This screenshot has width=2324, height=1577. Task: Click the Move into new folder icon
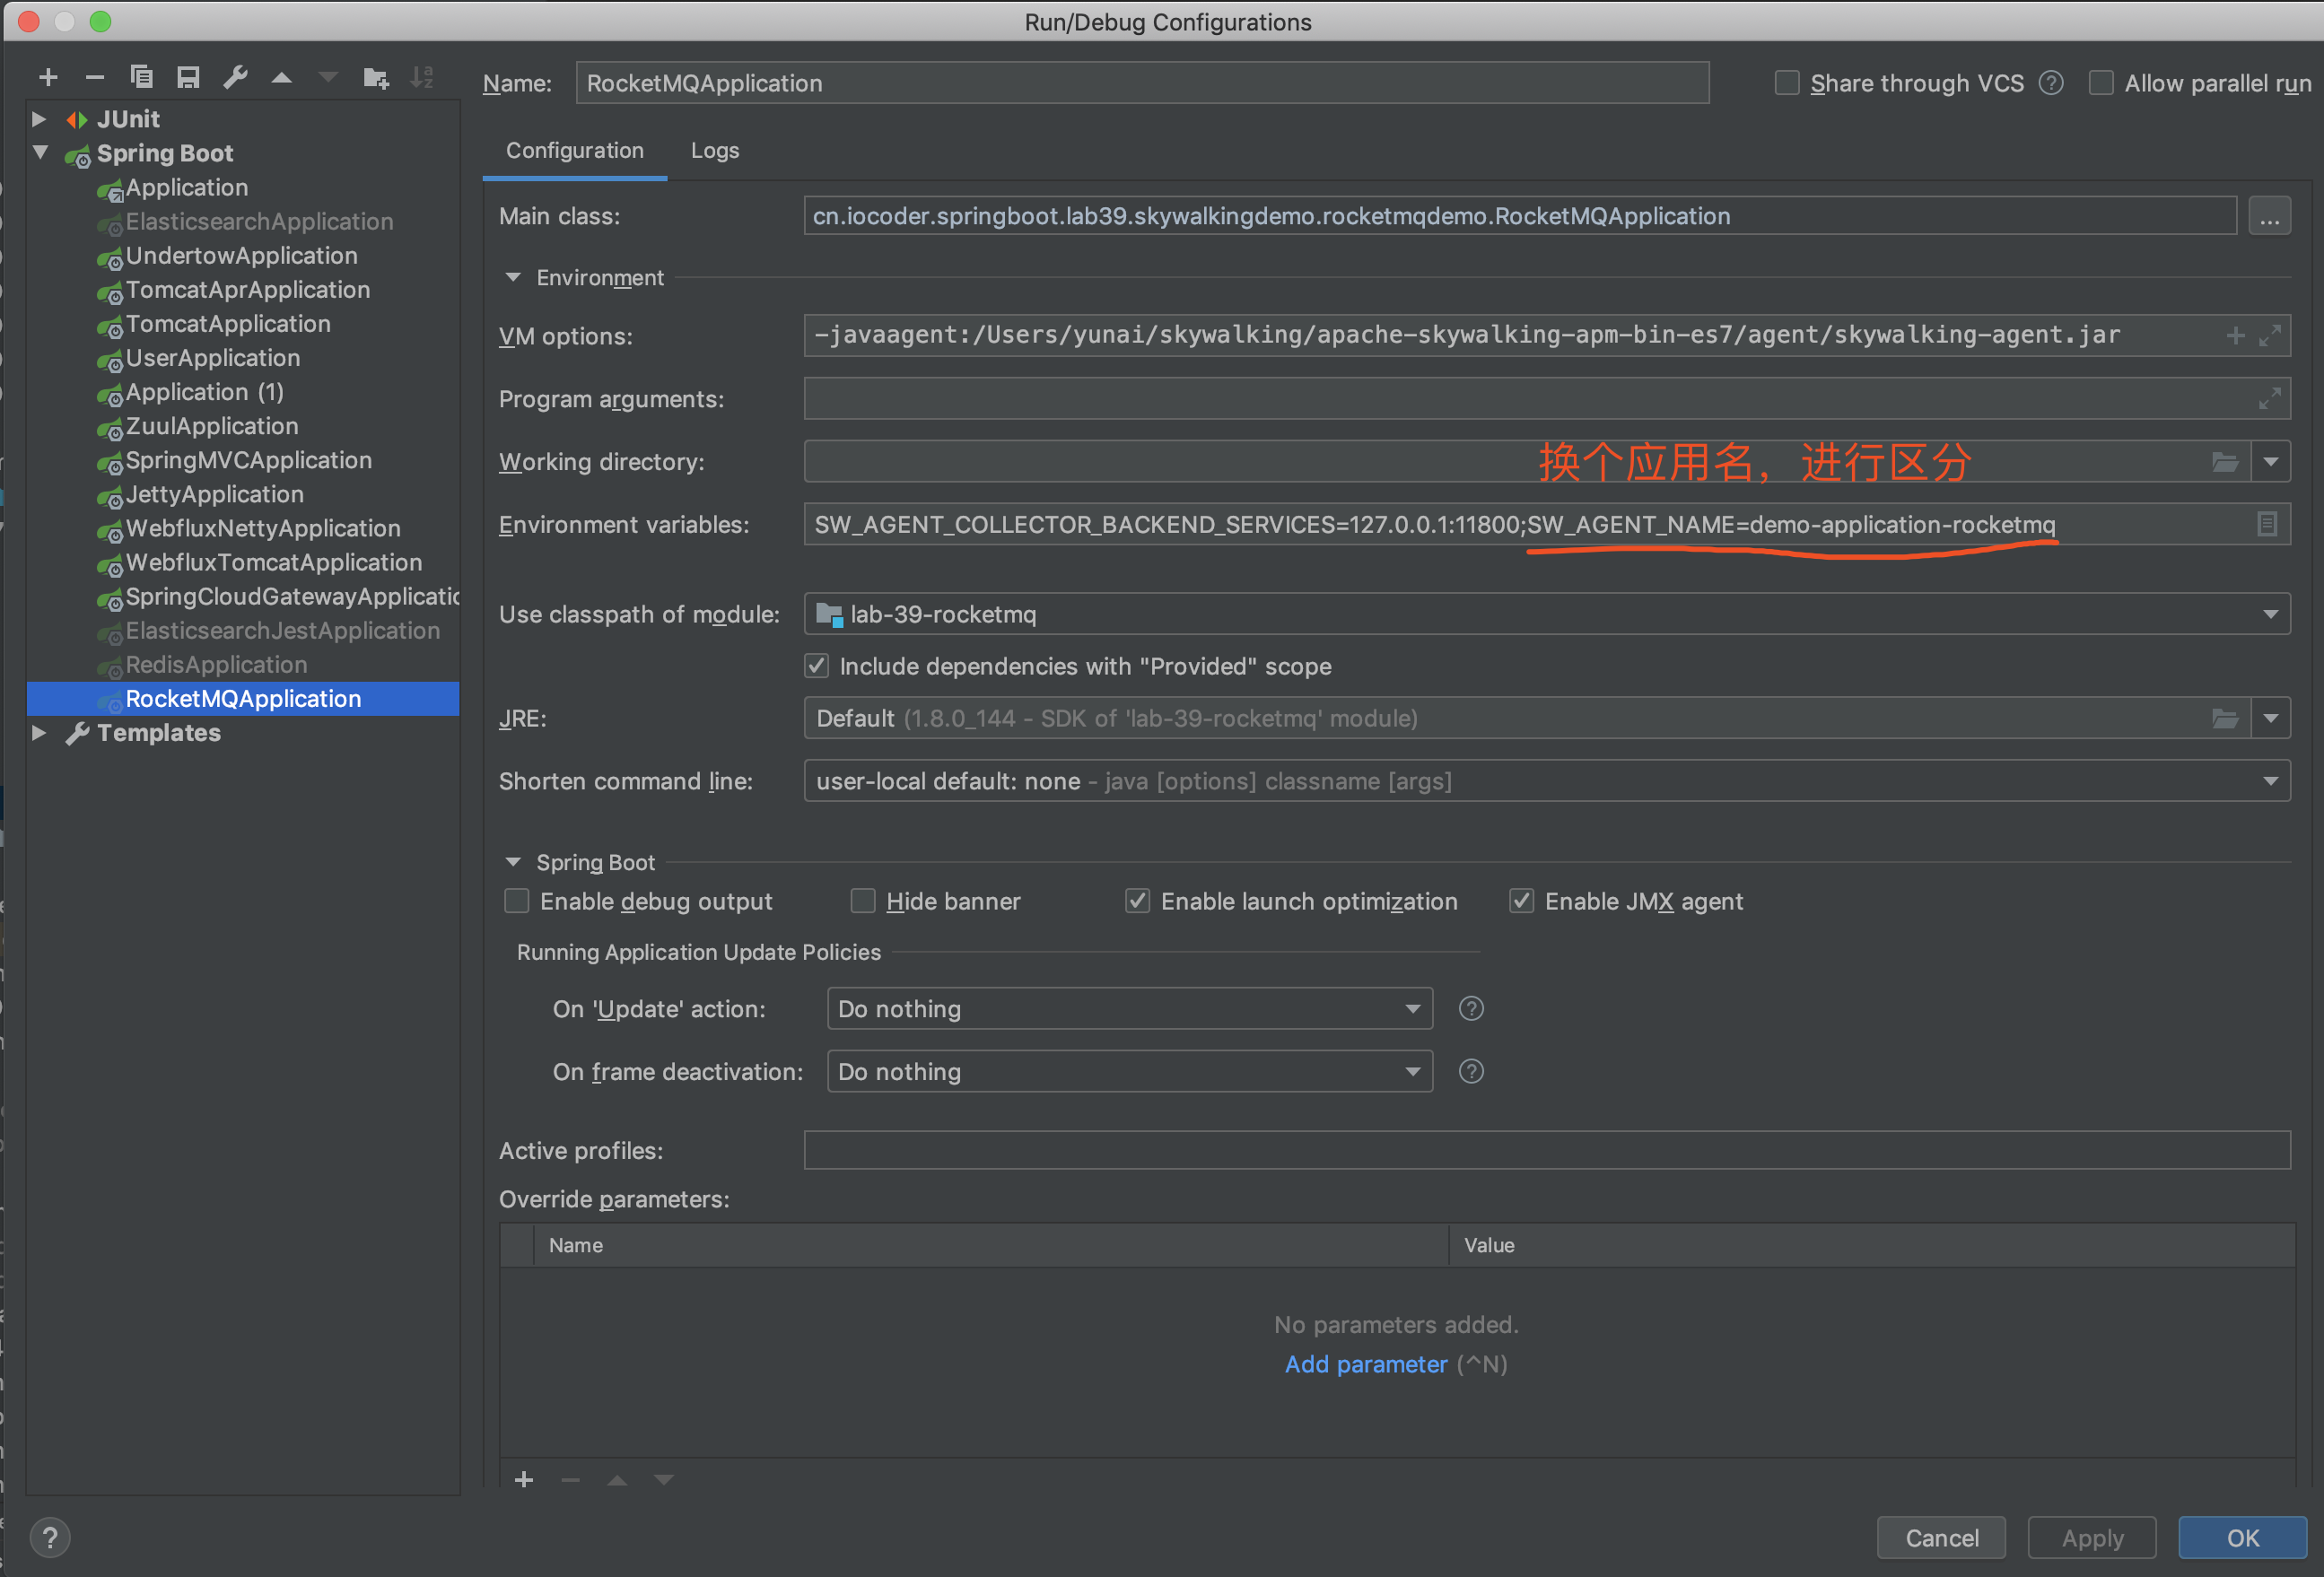[375, 77]
